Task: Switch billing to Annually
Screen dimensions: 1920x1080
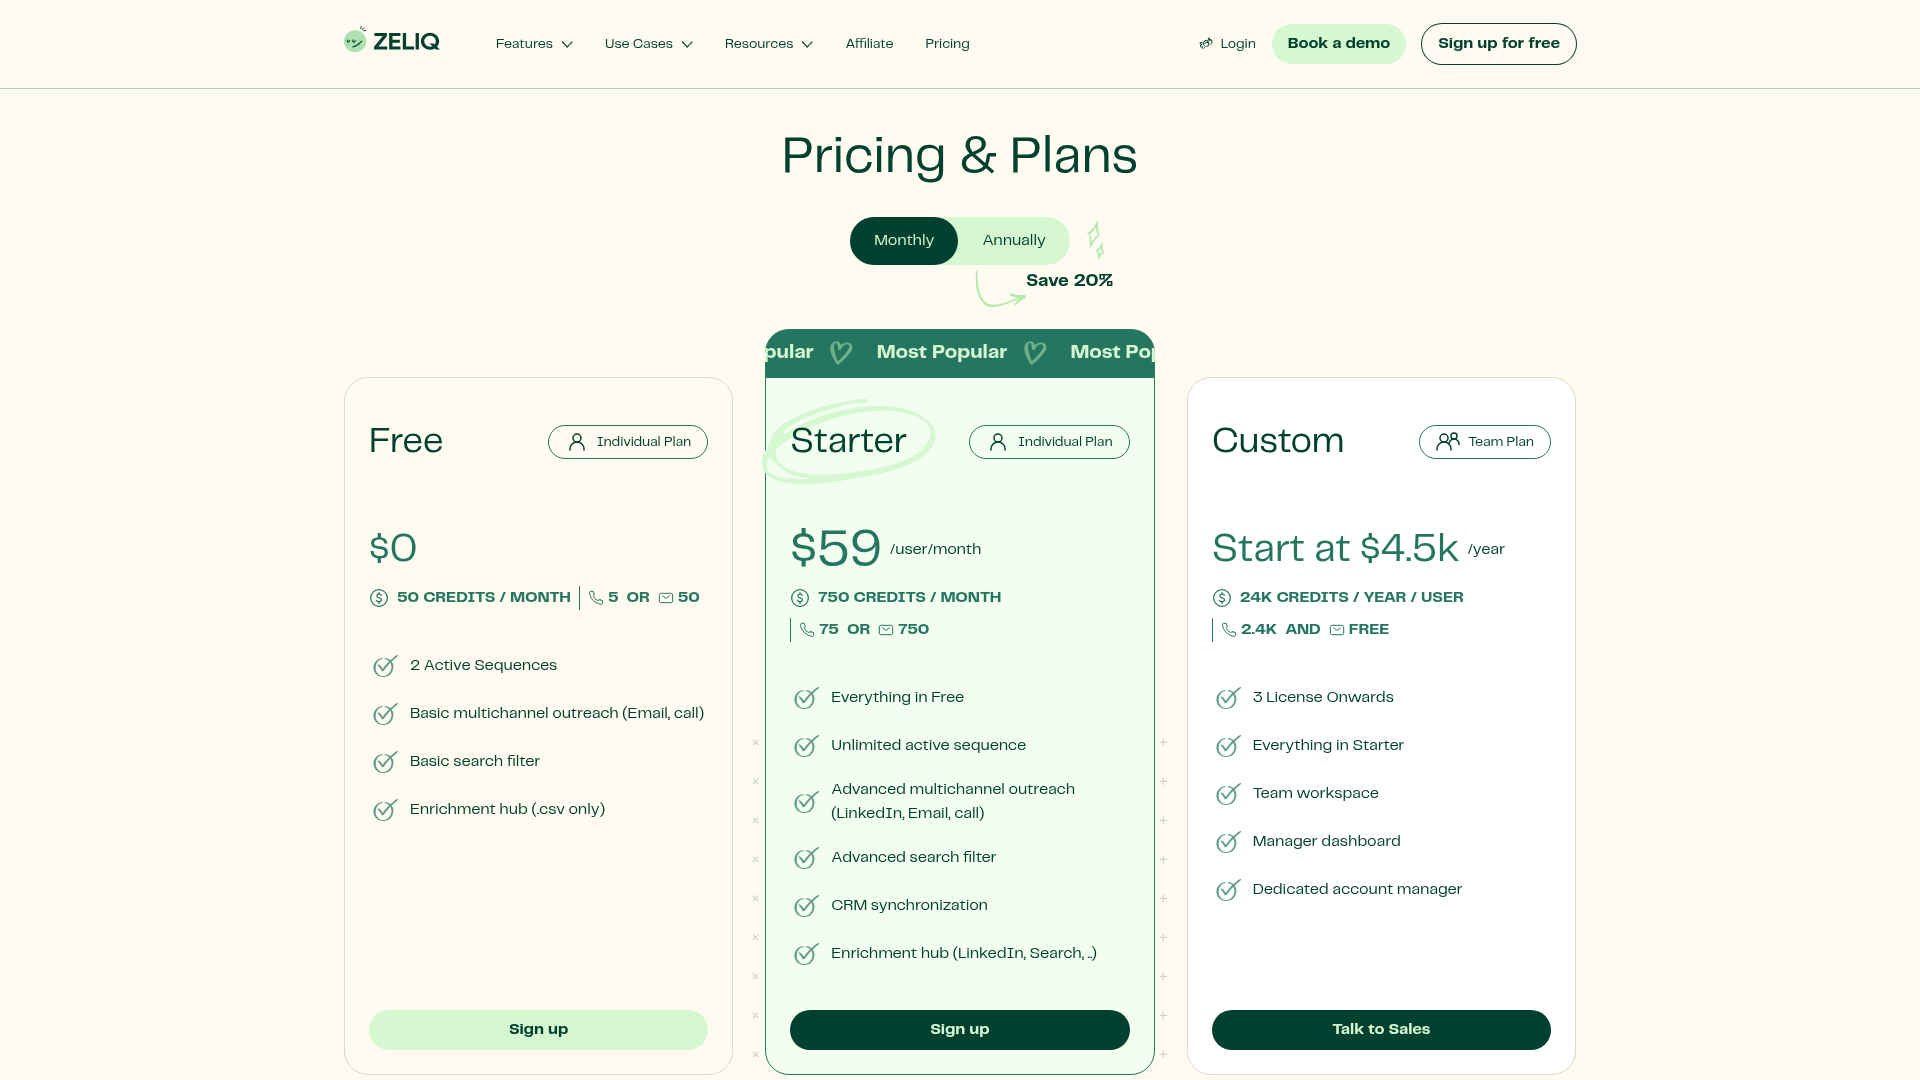Action: (x=1013, y=240)
